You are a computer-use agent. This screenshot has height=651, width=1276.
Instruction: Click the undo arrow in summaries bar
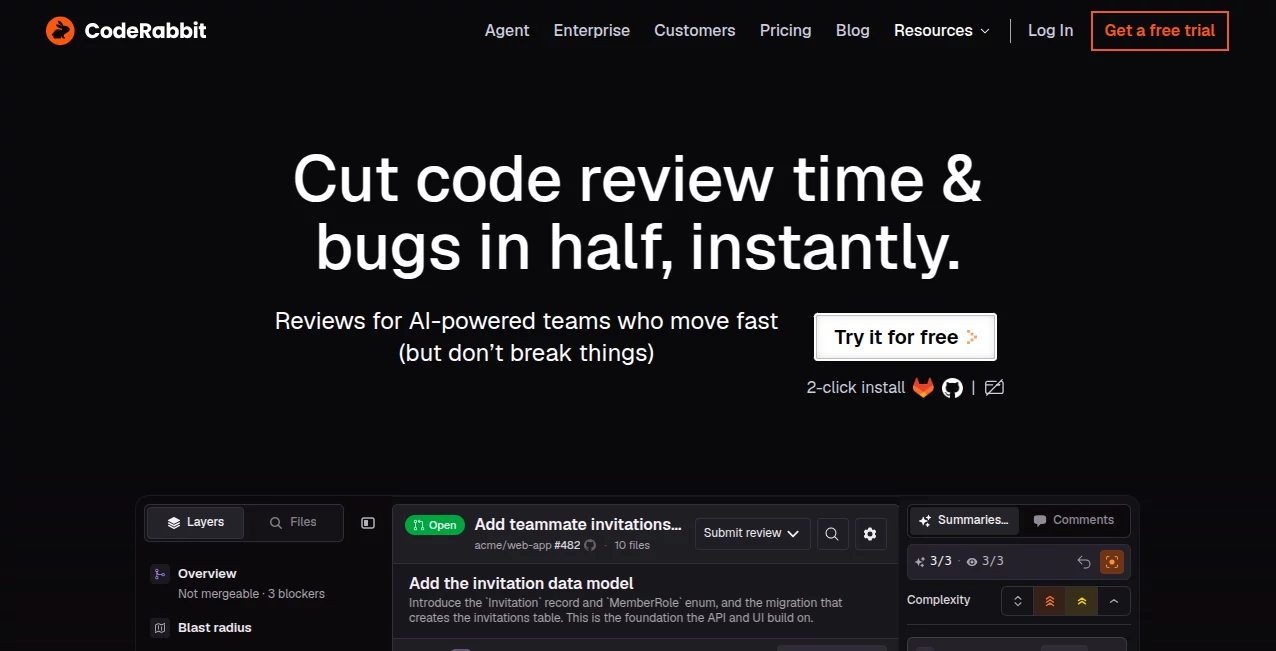click(1084, 562)
